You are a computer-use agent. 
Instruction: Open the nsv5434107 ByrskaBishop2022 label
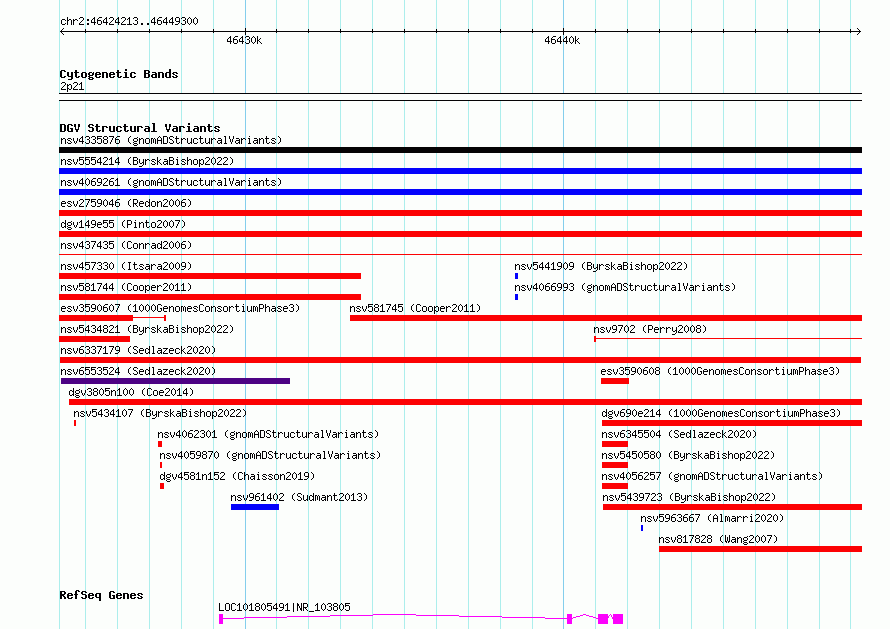click(160, 413)
